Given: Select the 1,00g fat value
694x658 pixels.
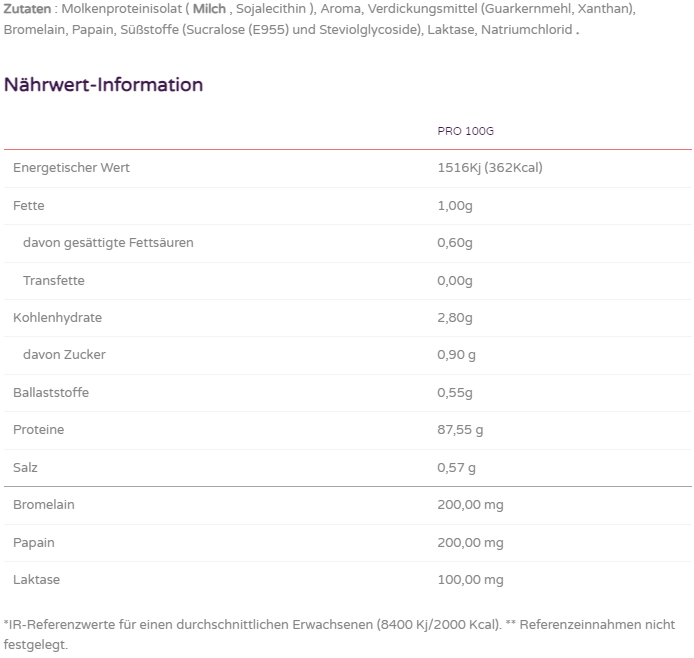Looking at the screenshot, I should (x=454, y=206).
